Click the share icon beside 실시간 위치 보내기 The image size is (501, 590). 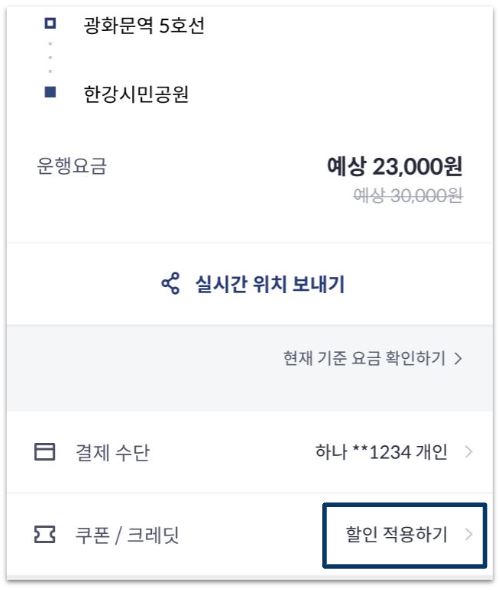171,284
